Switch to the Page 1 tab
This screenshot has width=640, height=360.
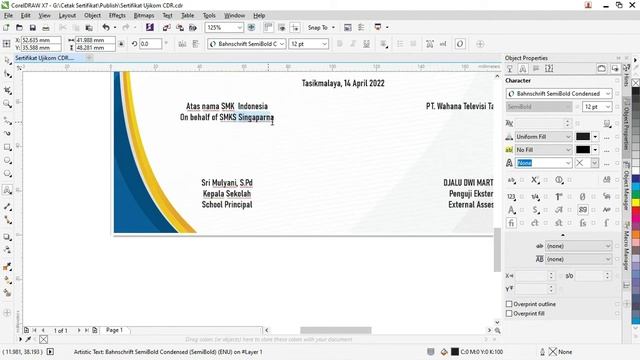click(114, 330)
